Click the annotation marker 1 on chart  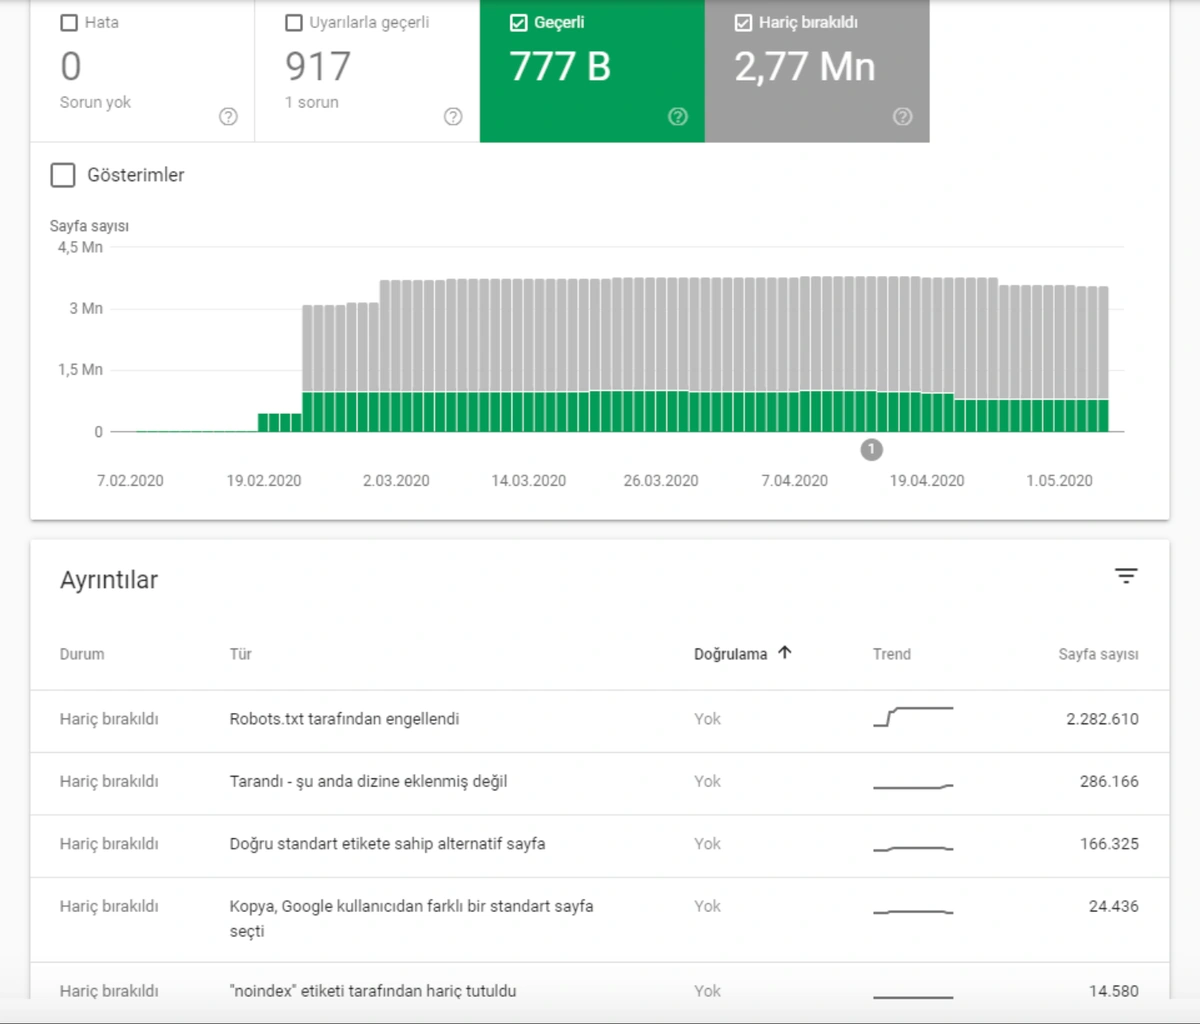coord(871,450)
